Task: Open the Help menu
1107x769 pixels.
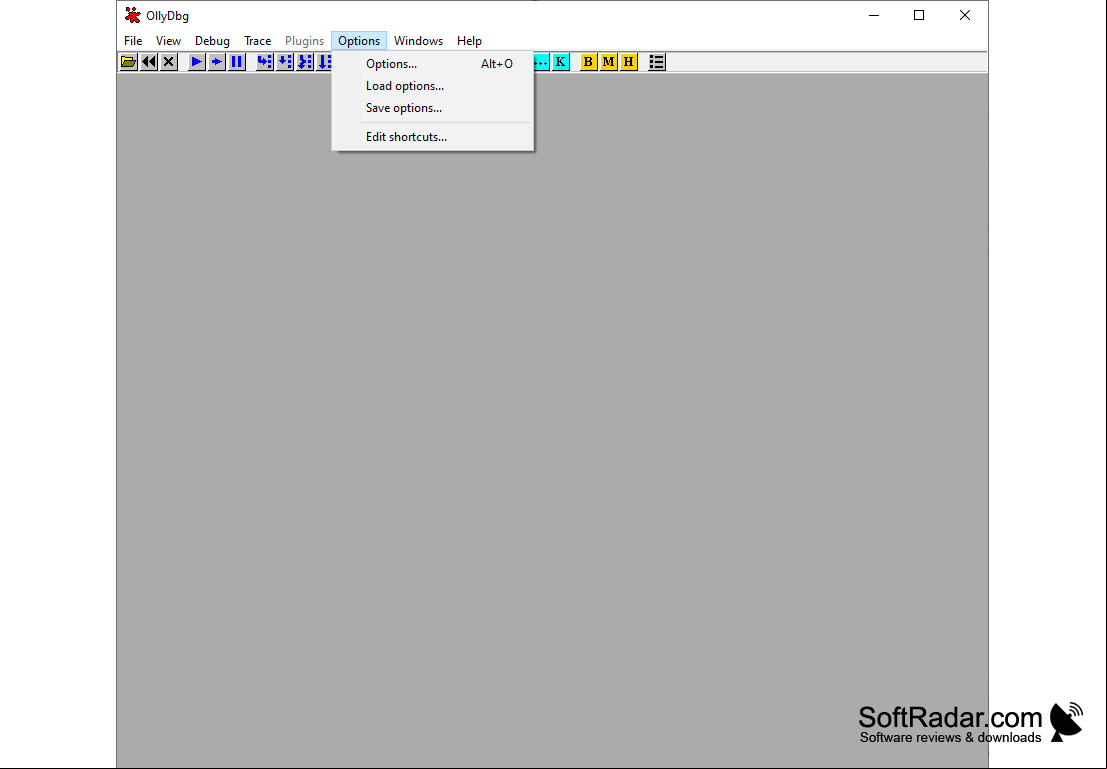Action: coord(469,41)
